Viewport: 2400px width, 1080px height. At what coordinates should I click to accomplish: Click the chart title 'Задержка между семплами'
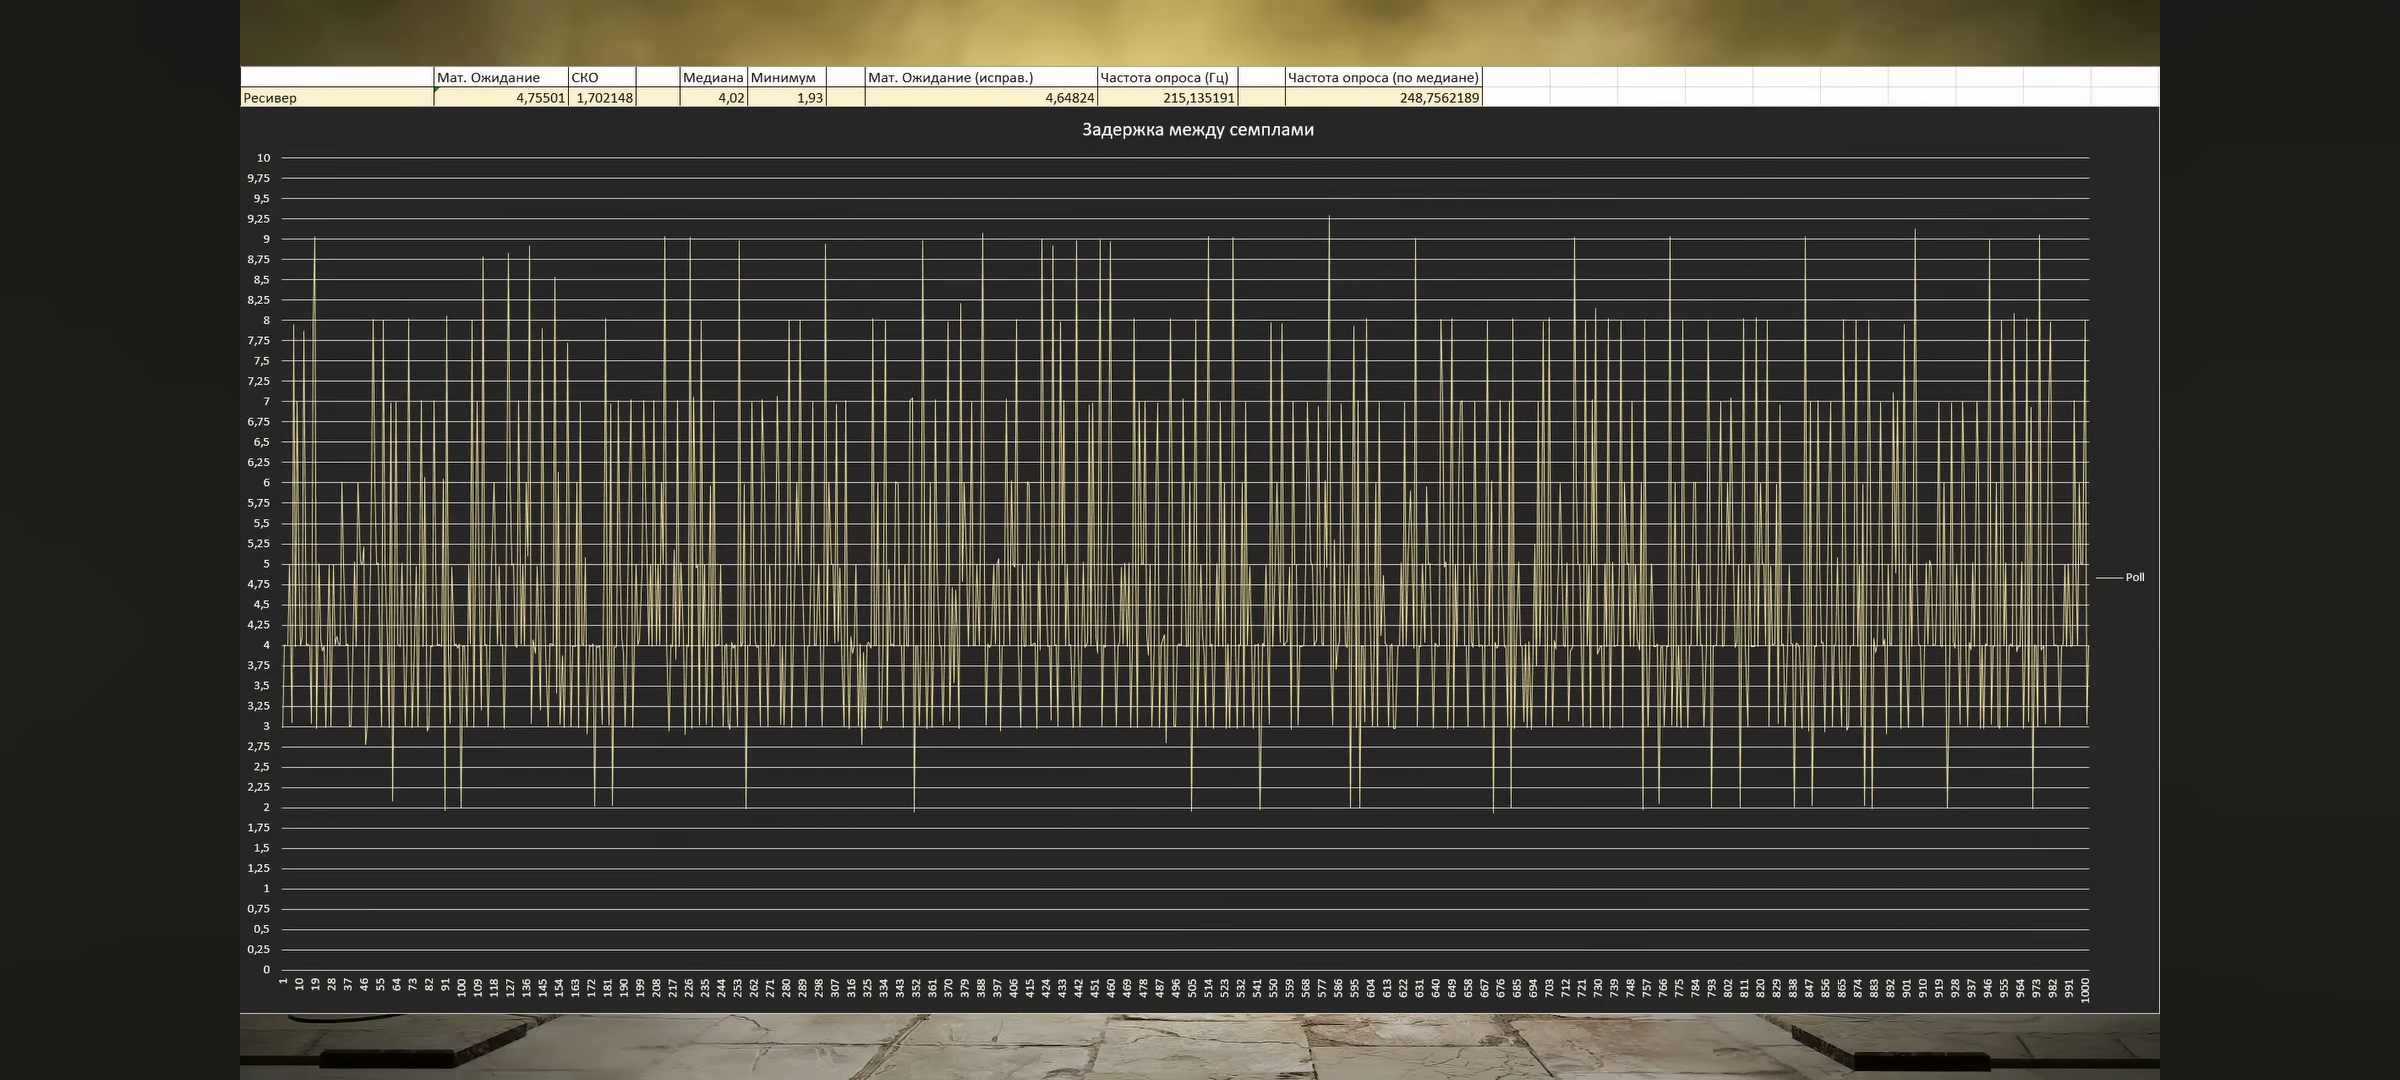tap(1197, 130)
